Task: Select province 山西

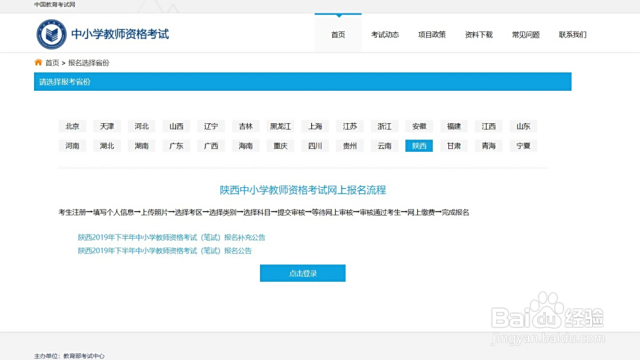Action: point(176,126)
